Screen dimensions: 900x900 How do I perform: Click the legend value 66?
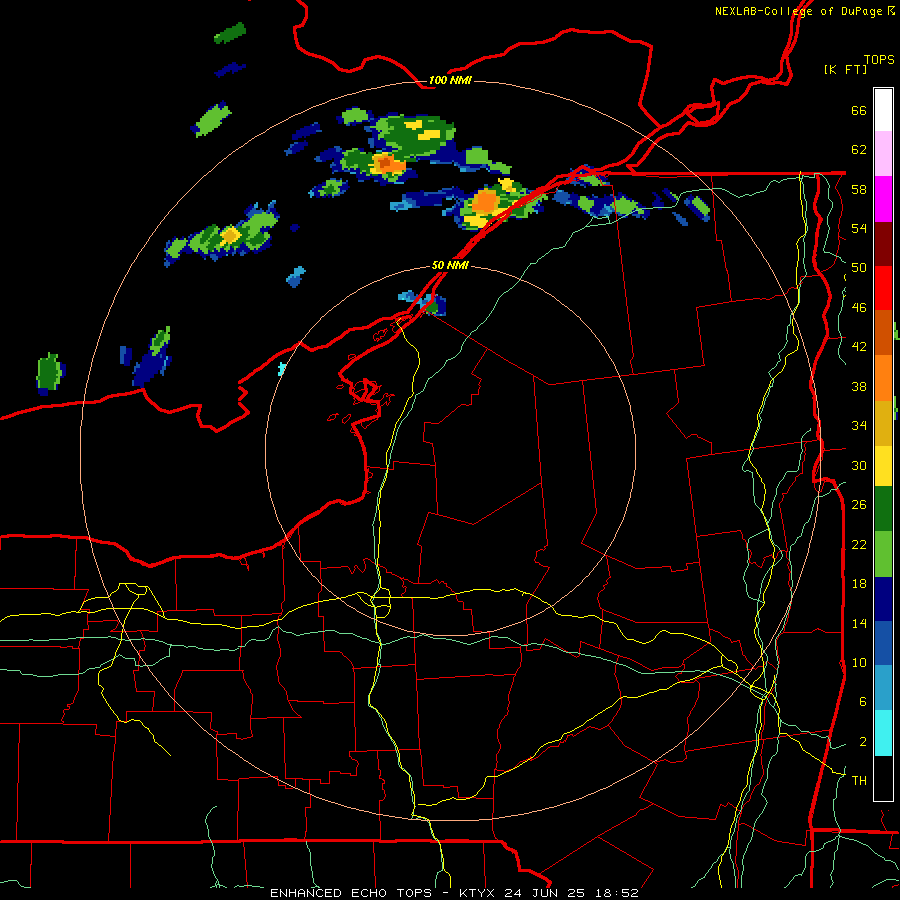click(x=859, y=110)
